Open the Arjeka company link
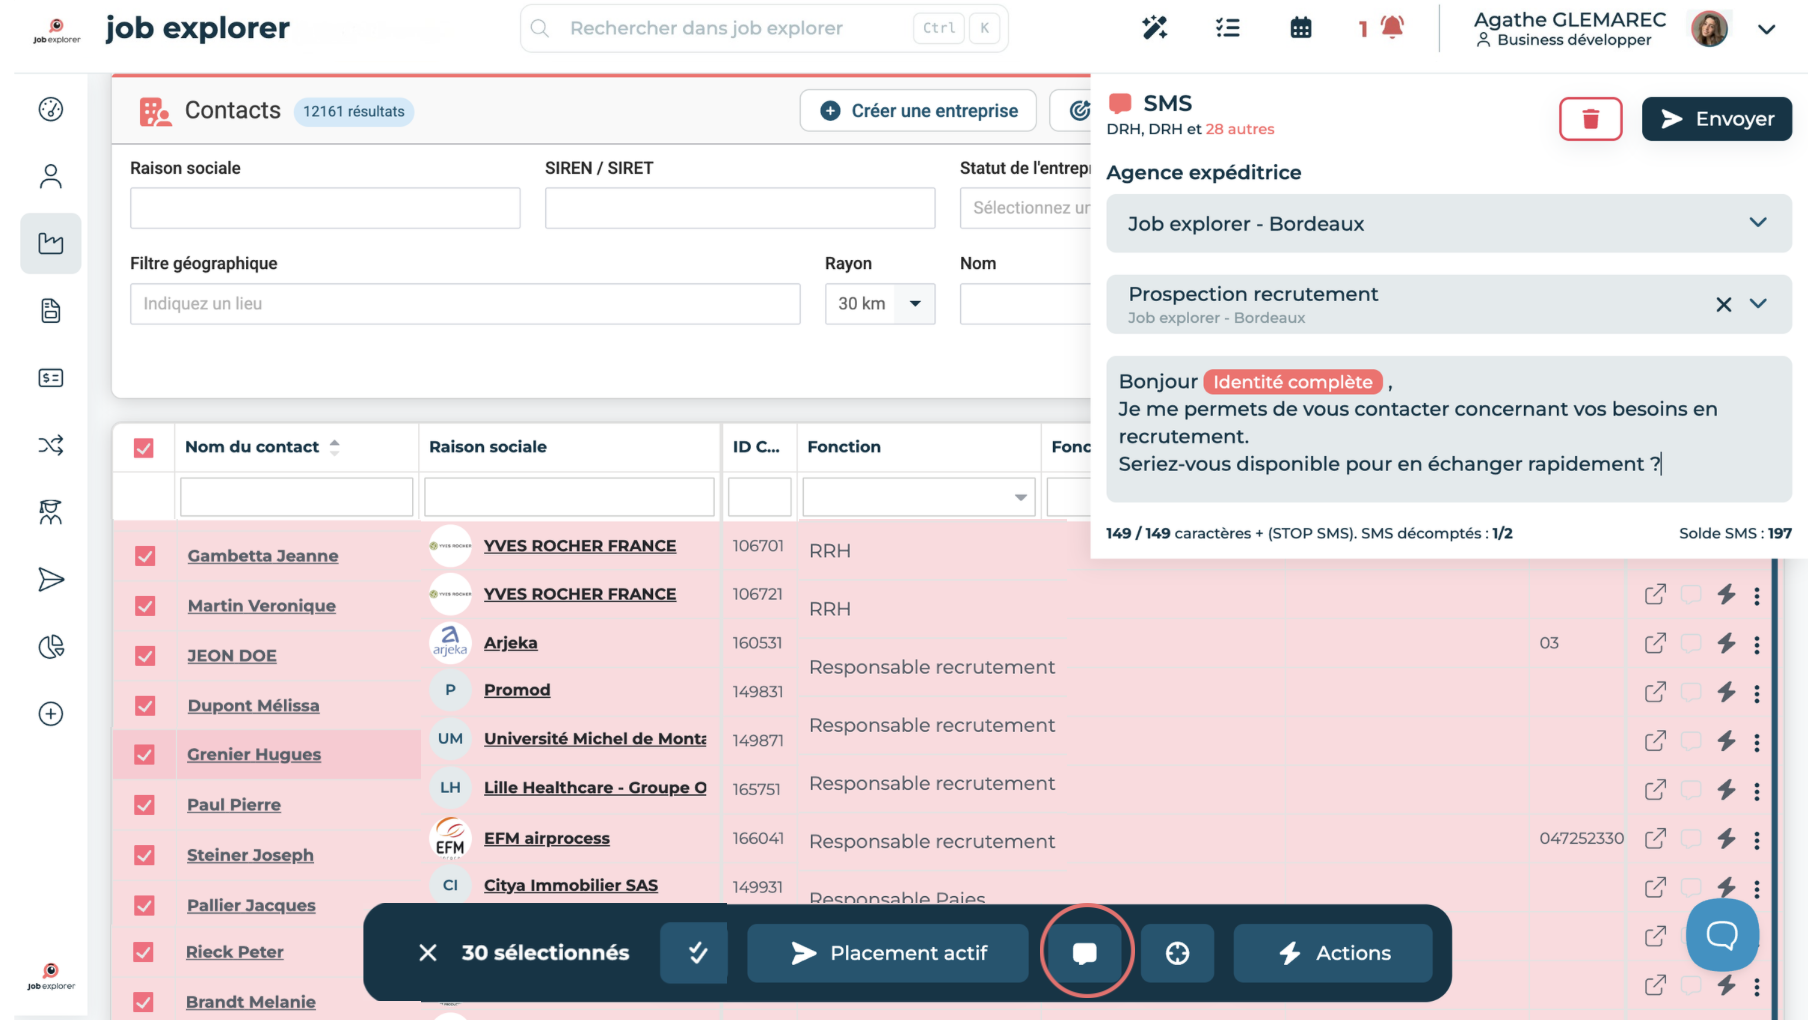This screenshot has width=1820, height=1020. click(511, 643)
